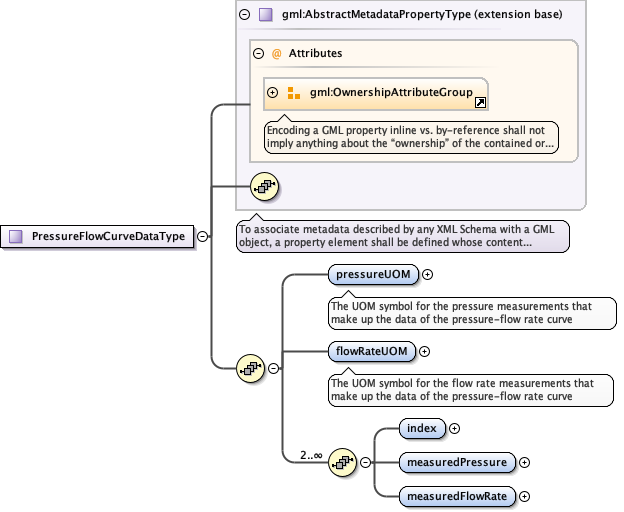Collapse the Attributes section
Screen dimensions: 624x512
pyautogui.click(x=258, y=53)
